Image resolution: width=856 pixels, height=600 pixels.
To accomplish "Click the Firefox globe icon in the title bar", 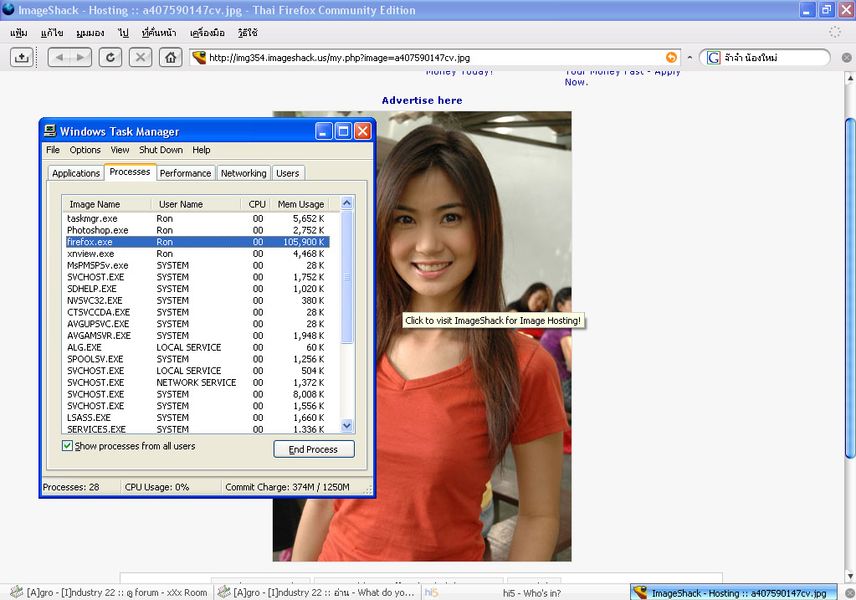I will 8,9.
